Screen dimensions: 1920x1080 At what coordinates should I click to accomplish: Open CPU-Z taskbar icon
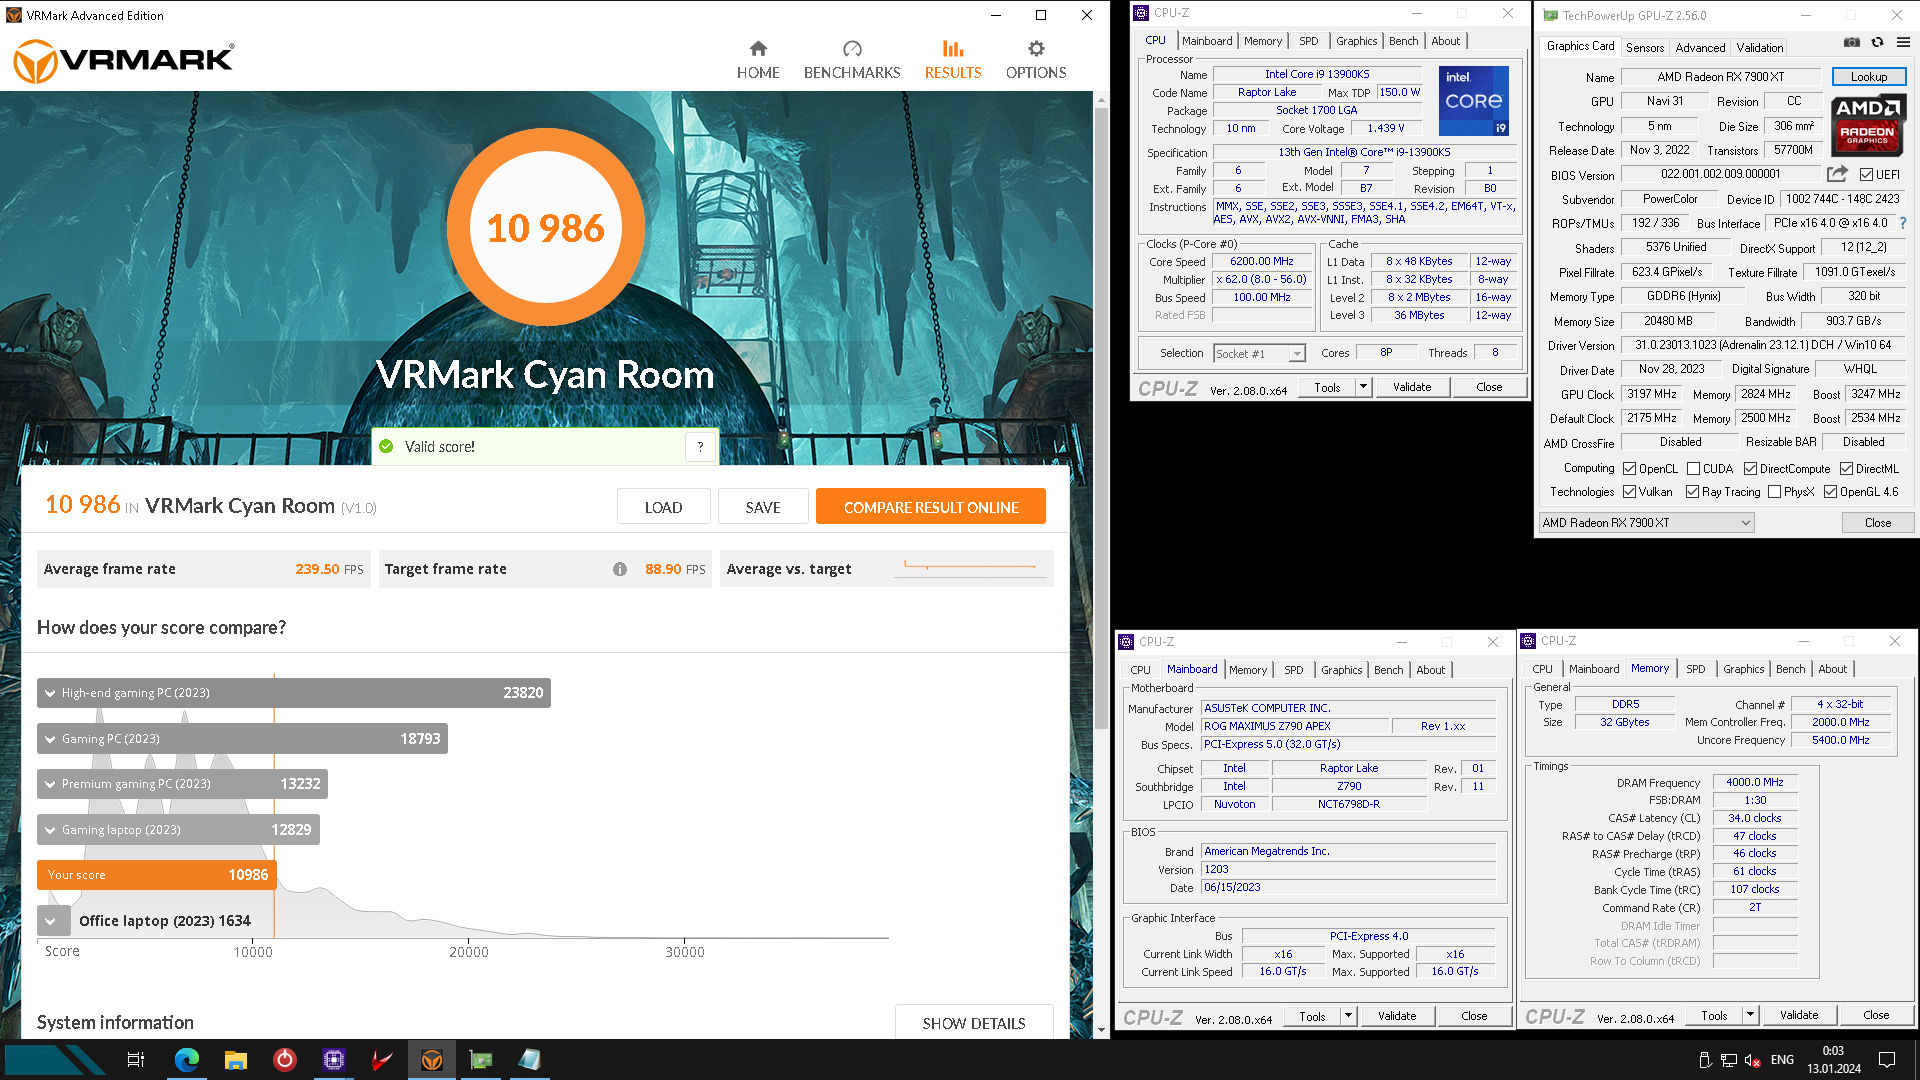tap(333, 1060)
